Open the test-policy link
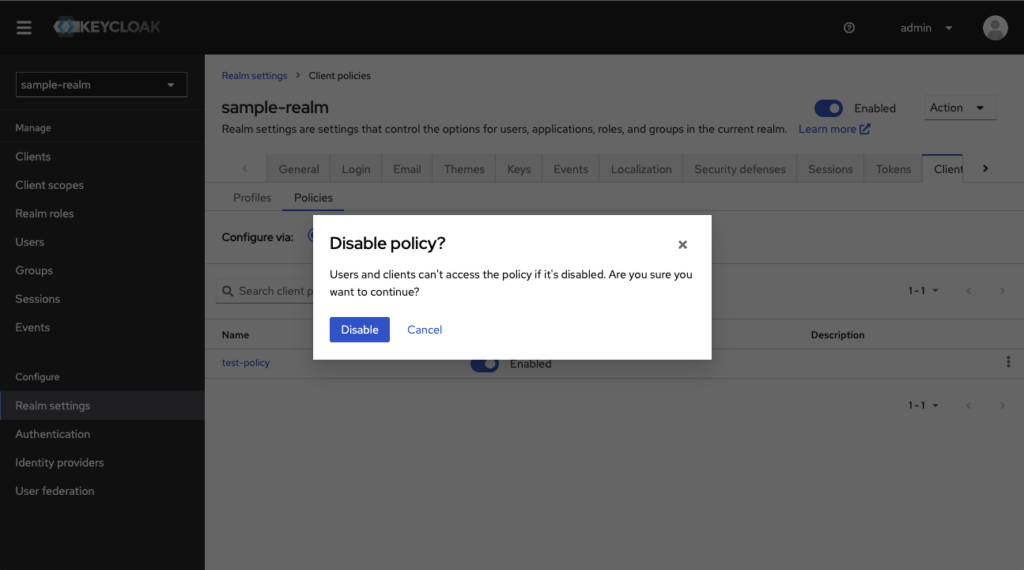 (246, 363)
